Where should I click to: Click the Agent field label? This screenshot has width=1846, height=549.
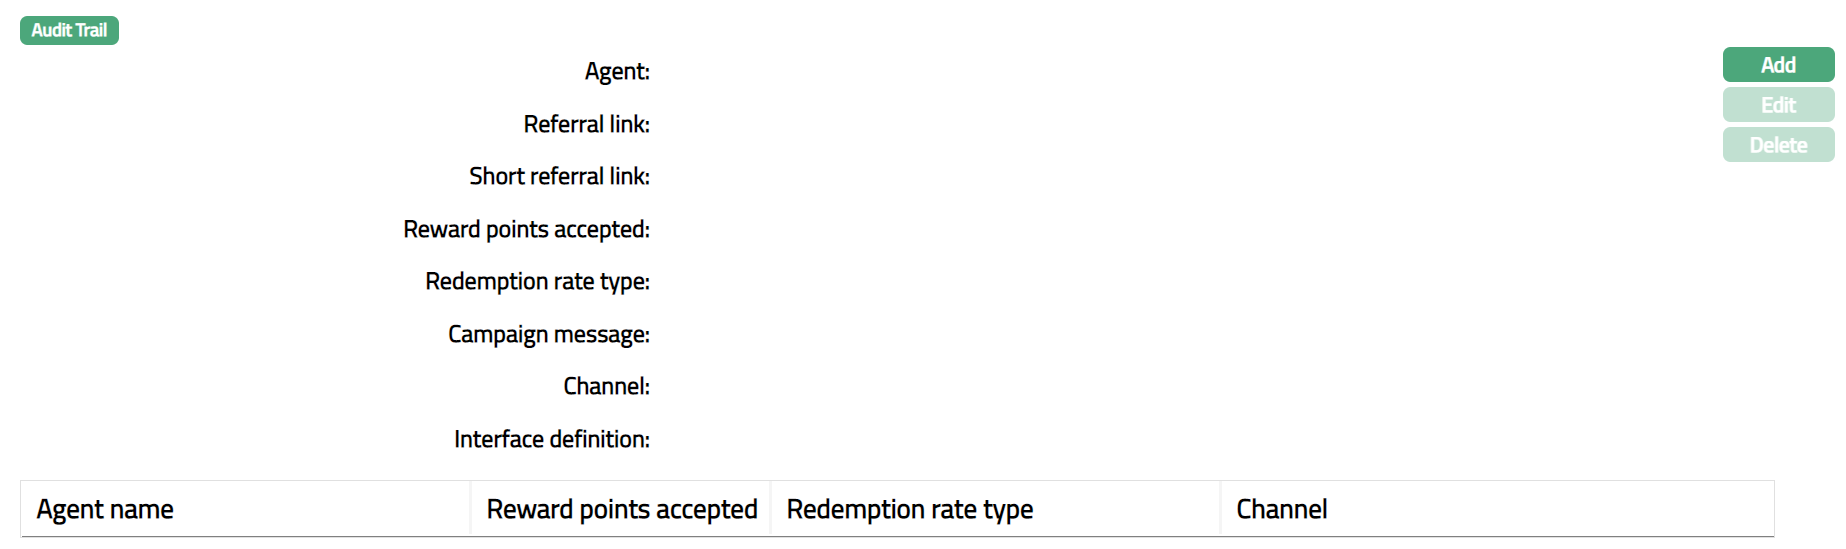(617, 72)
